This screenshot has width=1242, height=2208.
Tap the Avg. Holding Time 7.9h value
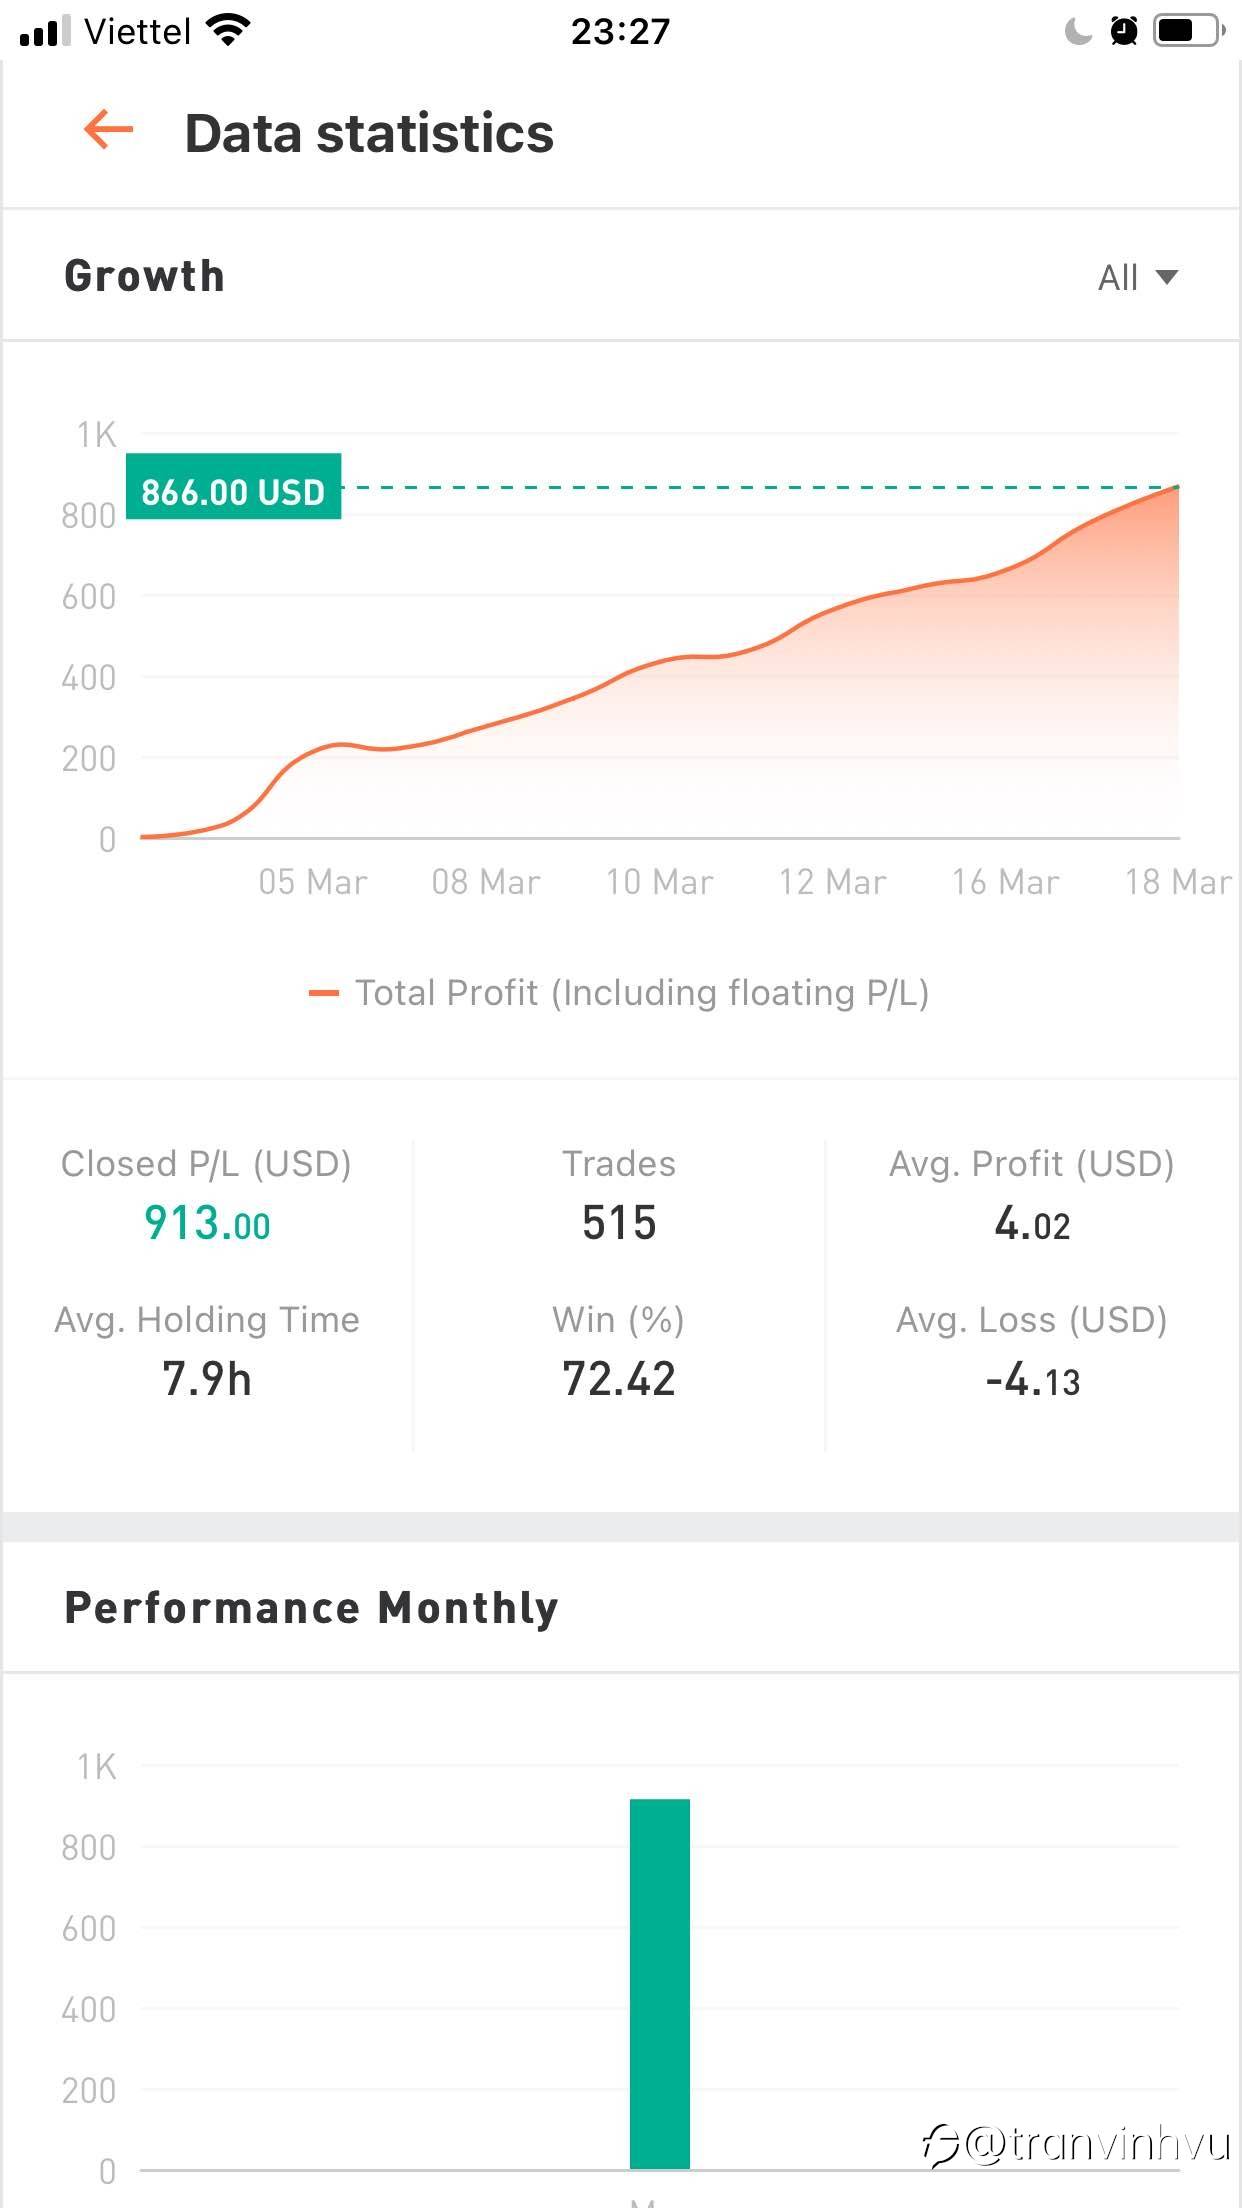[x=207, y=1379]
